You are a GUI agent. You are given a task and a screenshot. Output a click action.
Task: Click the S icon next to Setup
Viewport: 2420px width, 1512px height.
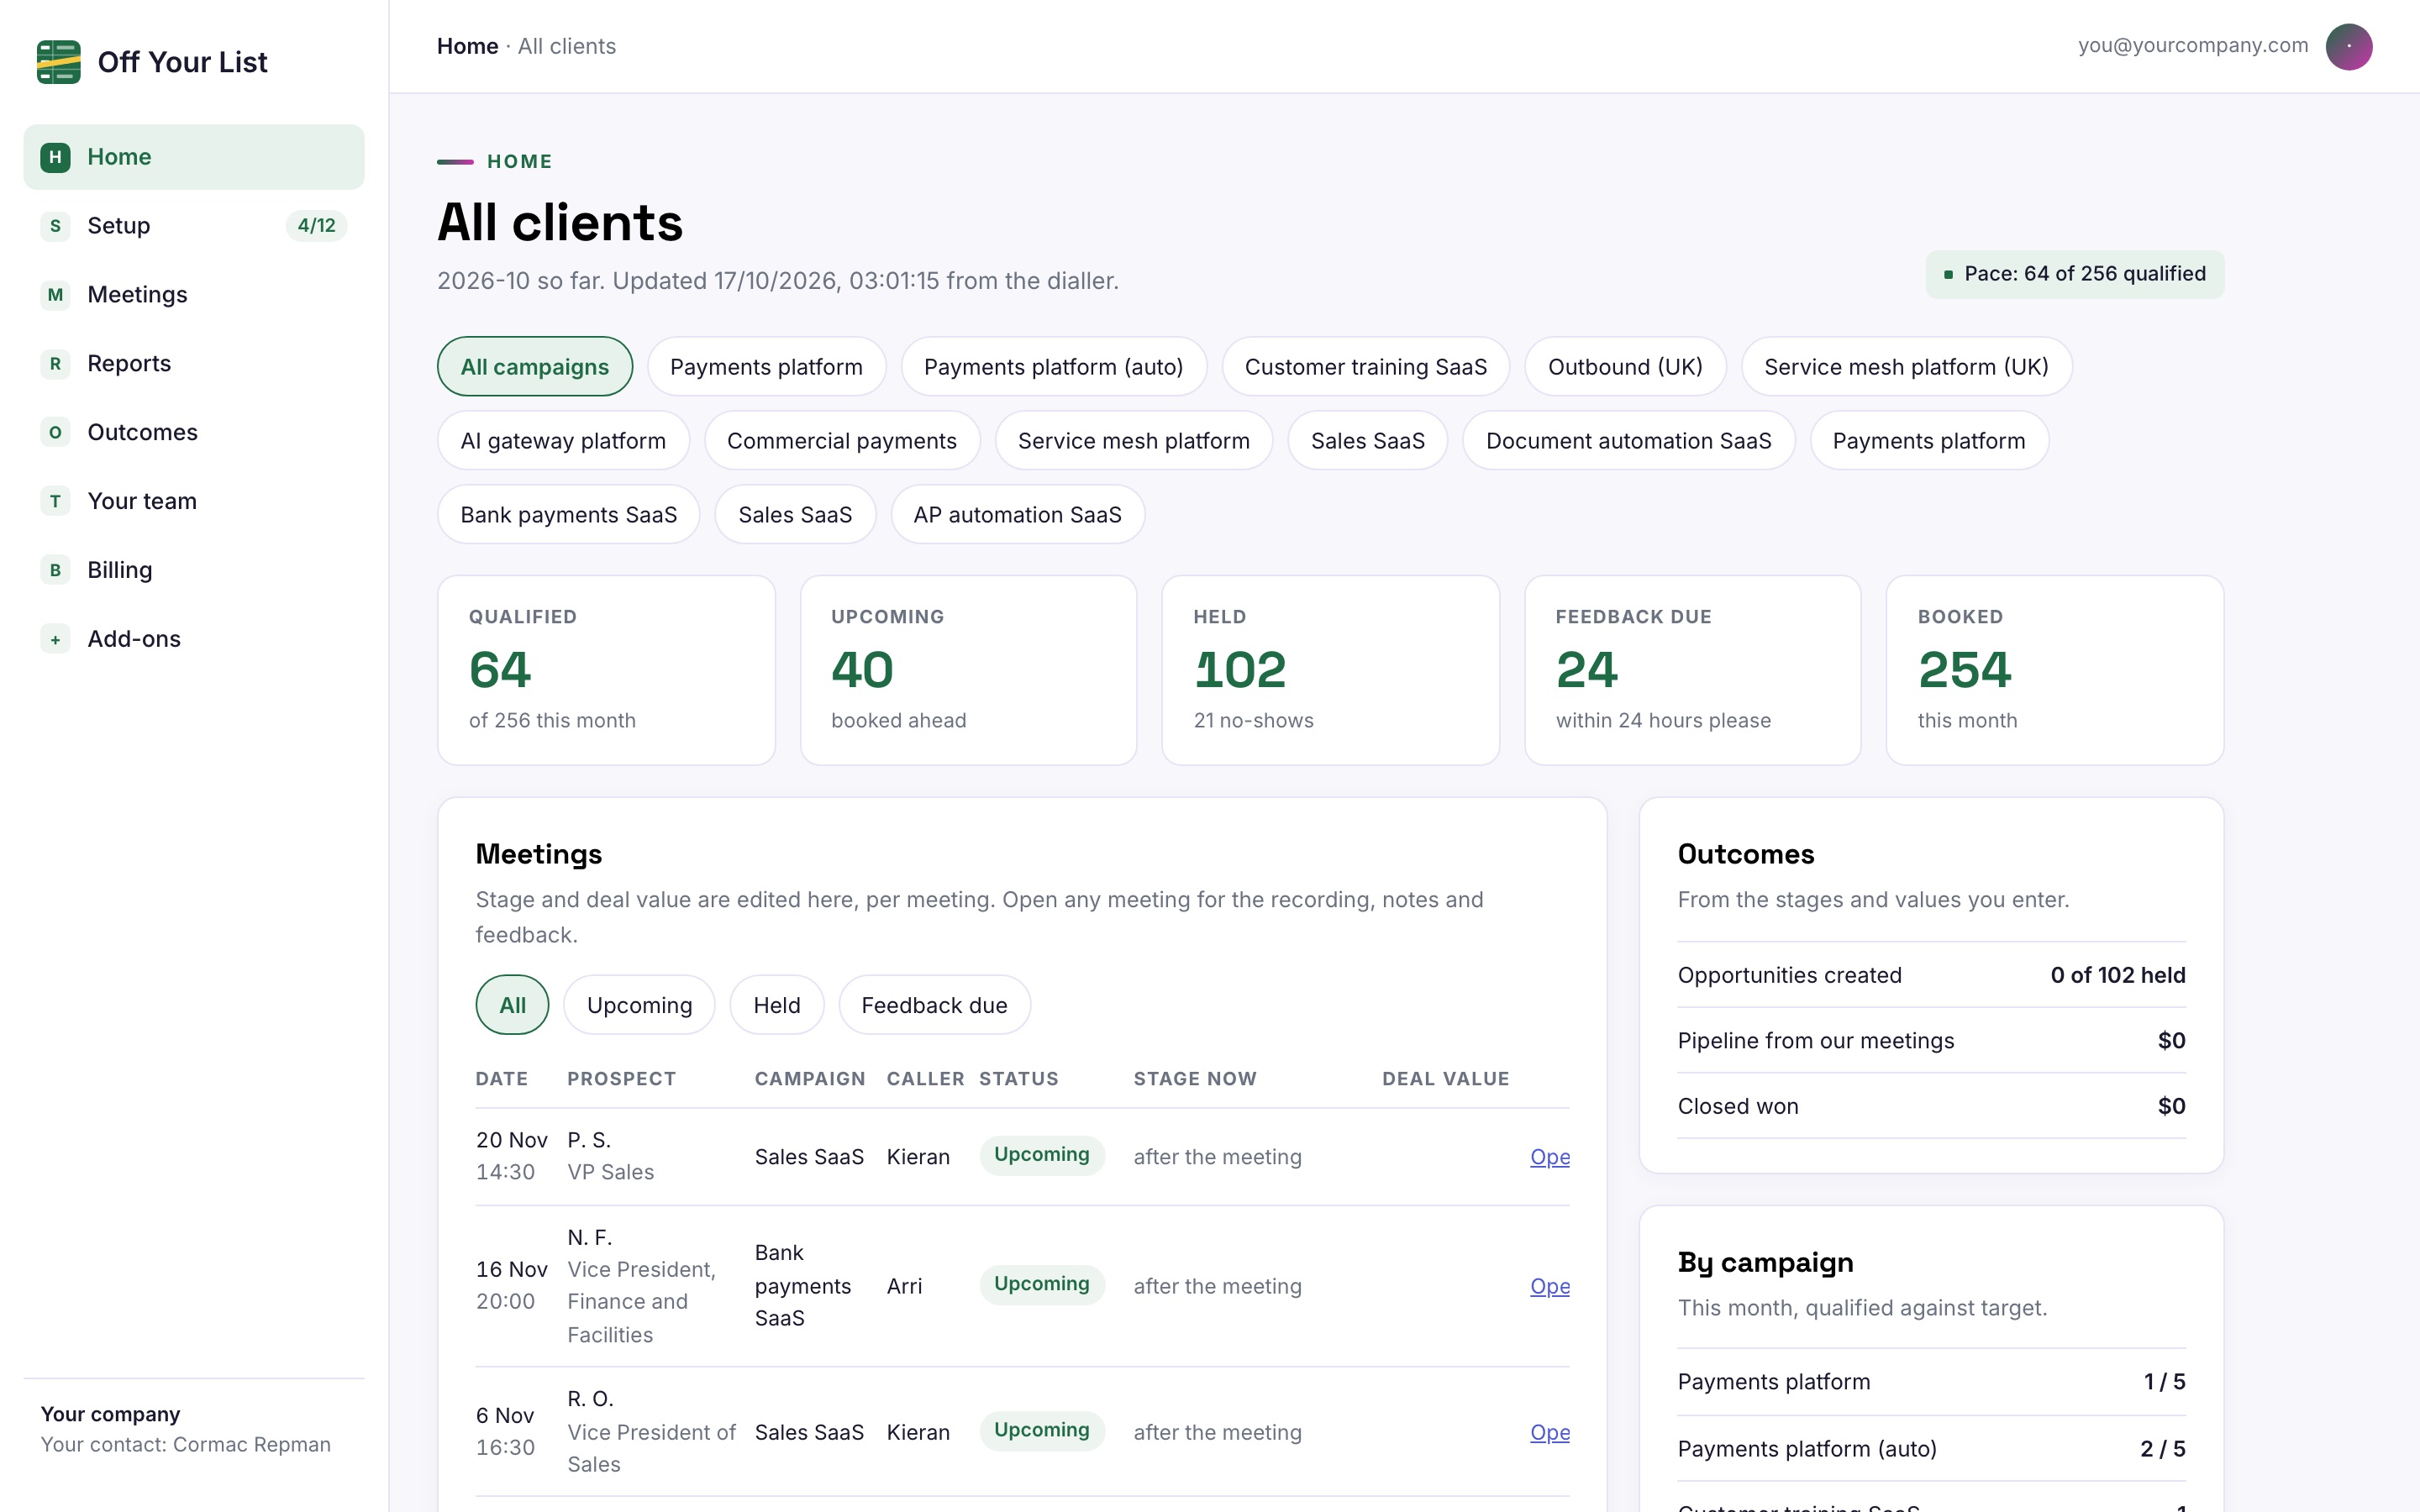tap(55, 226)
